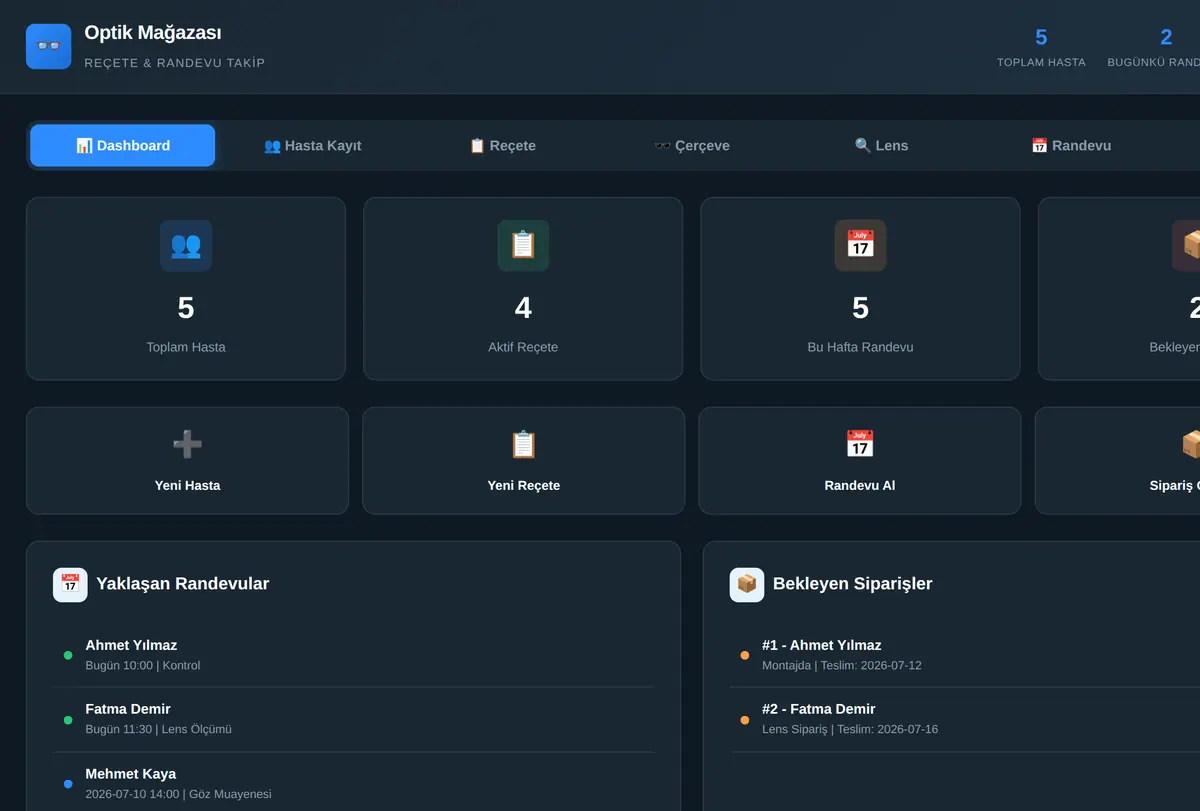1200x811 pixels.
Task: Open pending order #1 - Ahmet Yılmaz
Action: tap(965, 655)
